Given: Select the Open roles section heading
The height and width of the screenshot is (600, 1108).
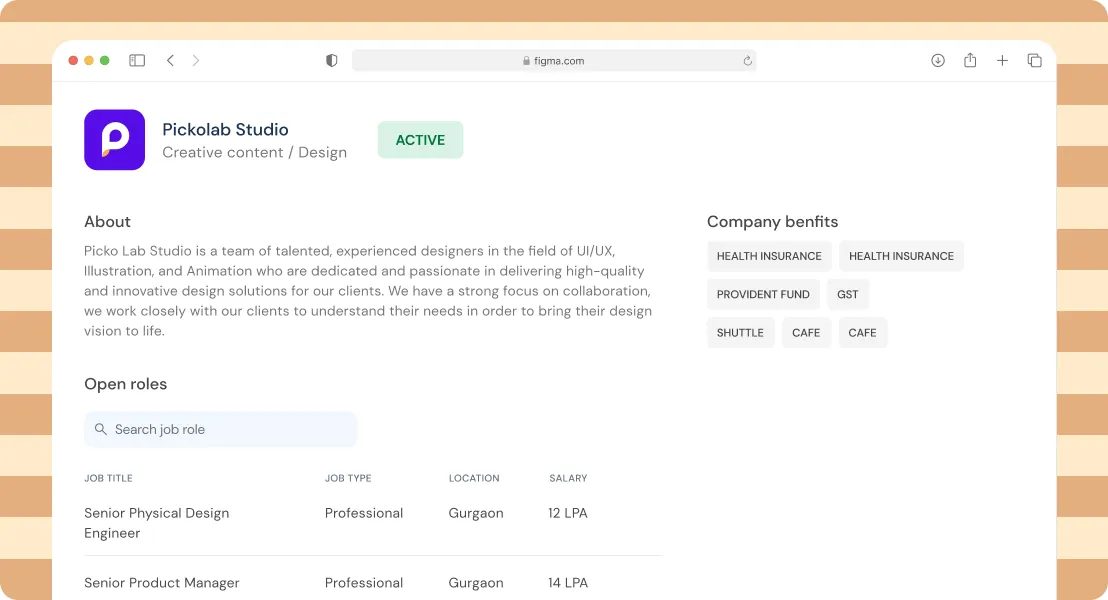Looking at the screenshot, I should (125, 383).
